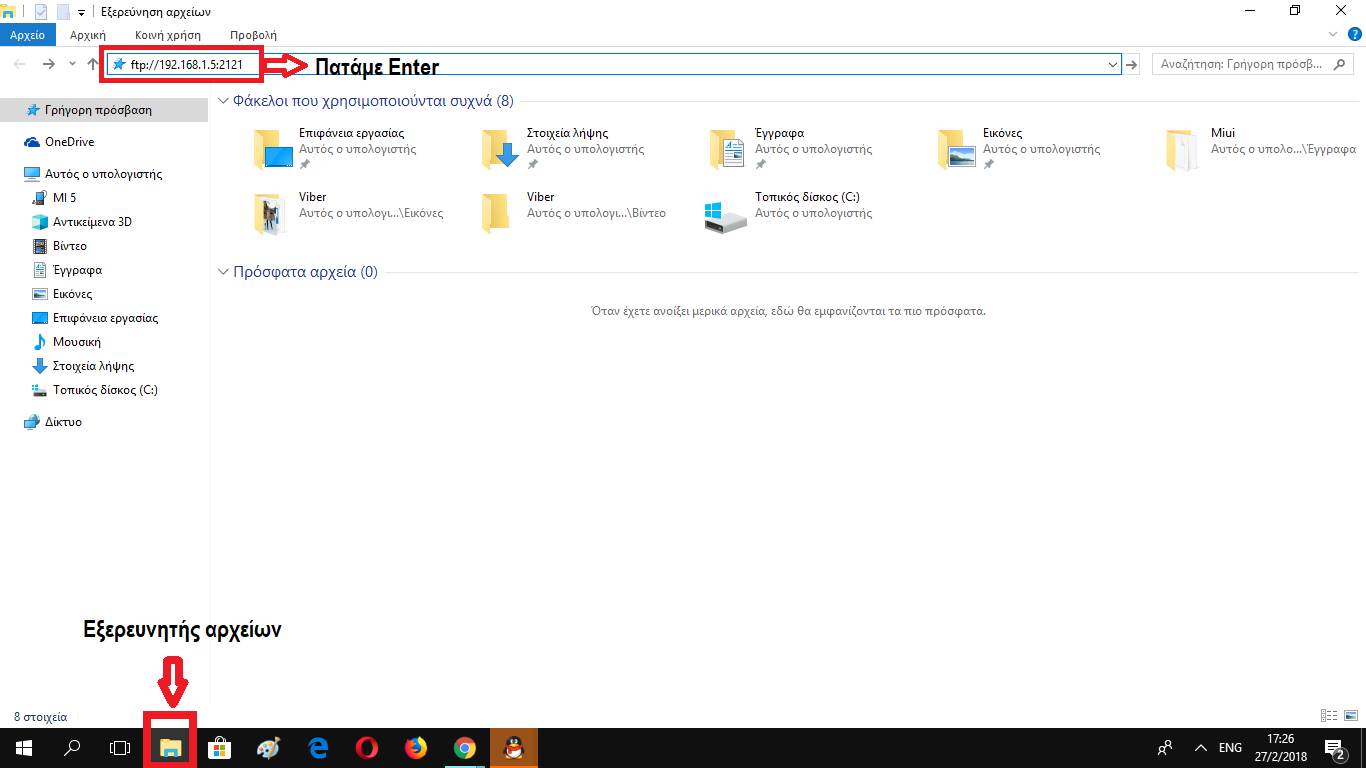Switch to details view icon
1366x768 pixels.
(1329, 716)
